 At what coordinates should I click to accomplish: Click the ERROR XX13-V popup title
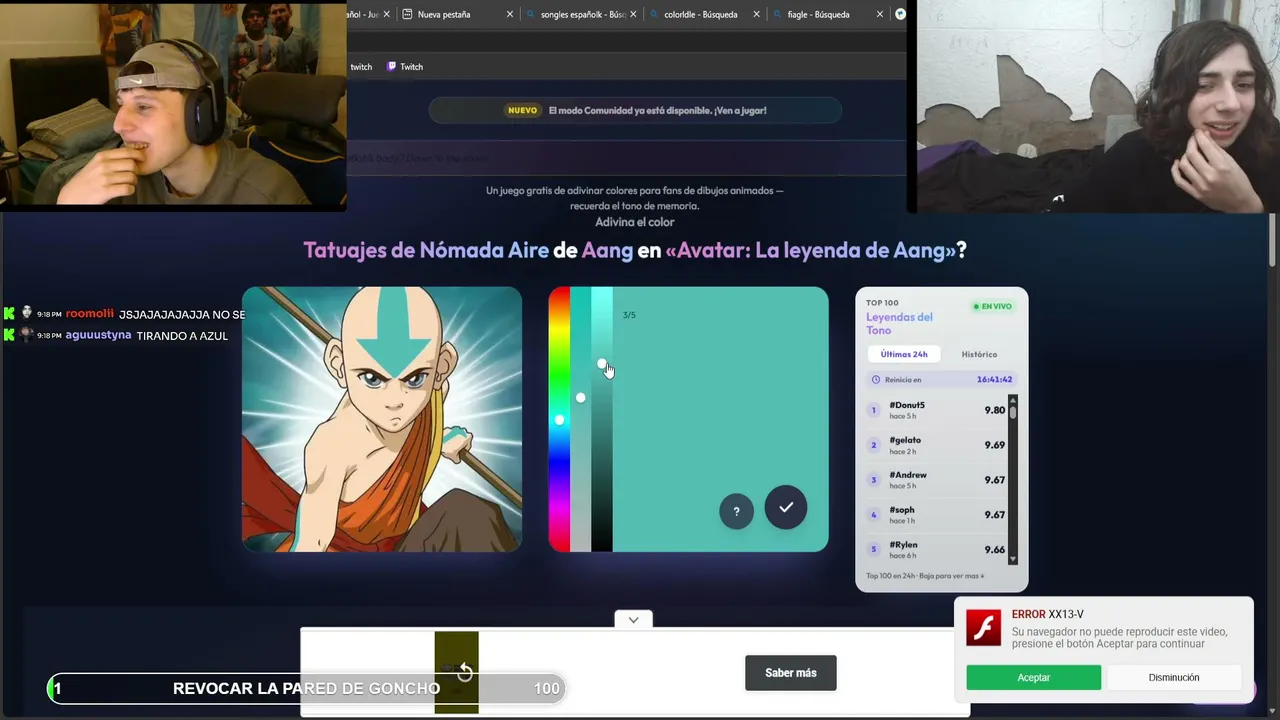pyautogui.click(x=1047, y=614)
